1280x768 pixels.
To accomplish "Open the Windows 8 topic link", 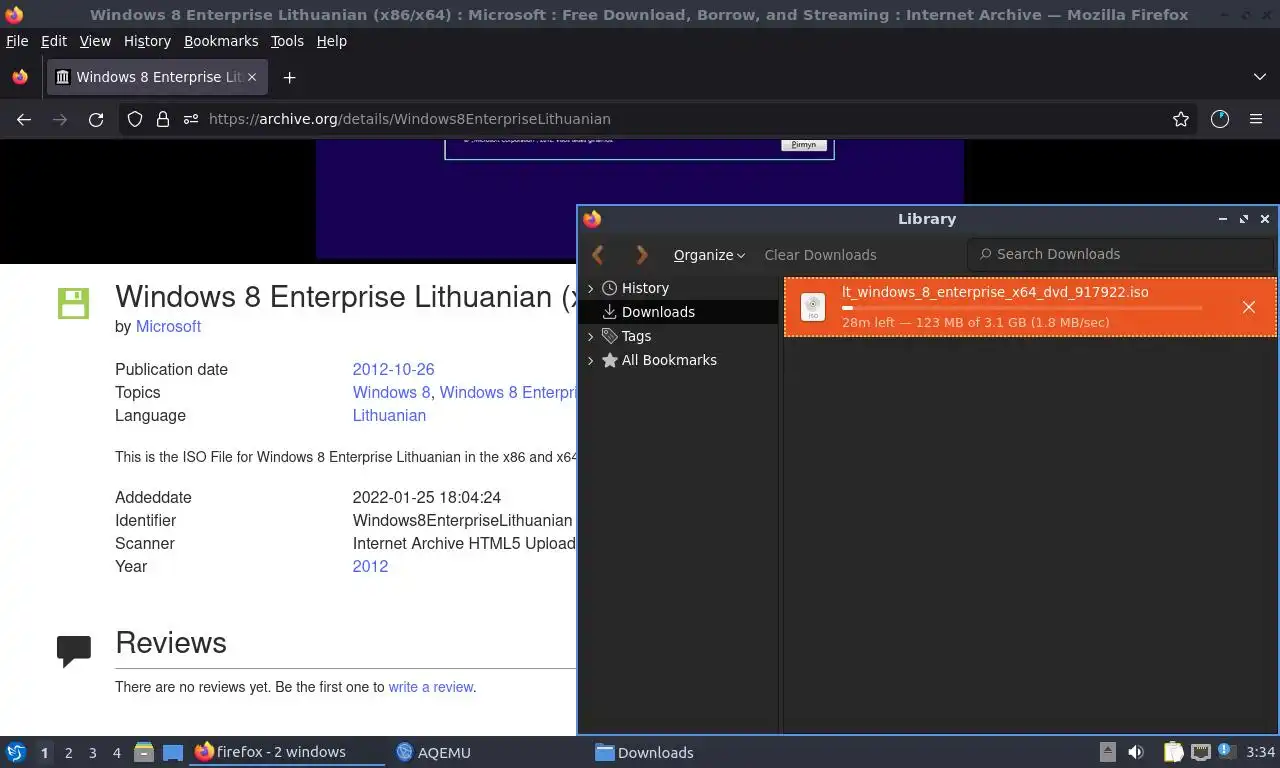I will (x=391, y=392).
